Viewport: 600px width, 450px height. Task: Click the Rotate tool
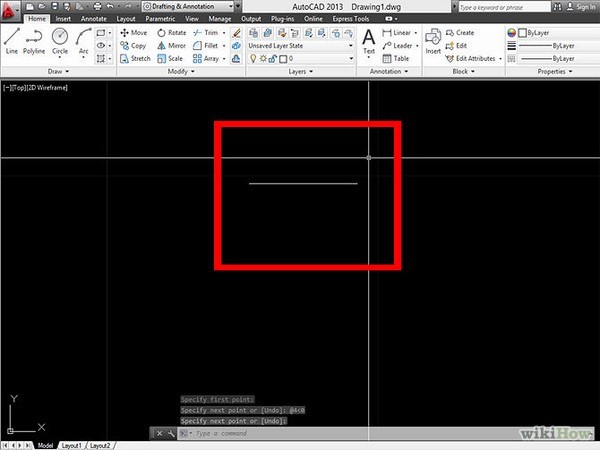point(171,33)
